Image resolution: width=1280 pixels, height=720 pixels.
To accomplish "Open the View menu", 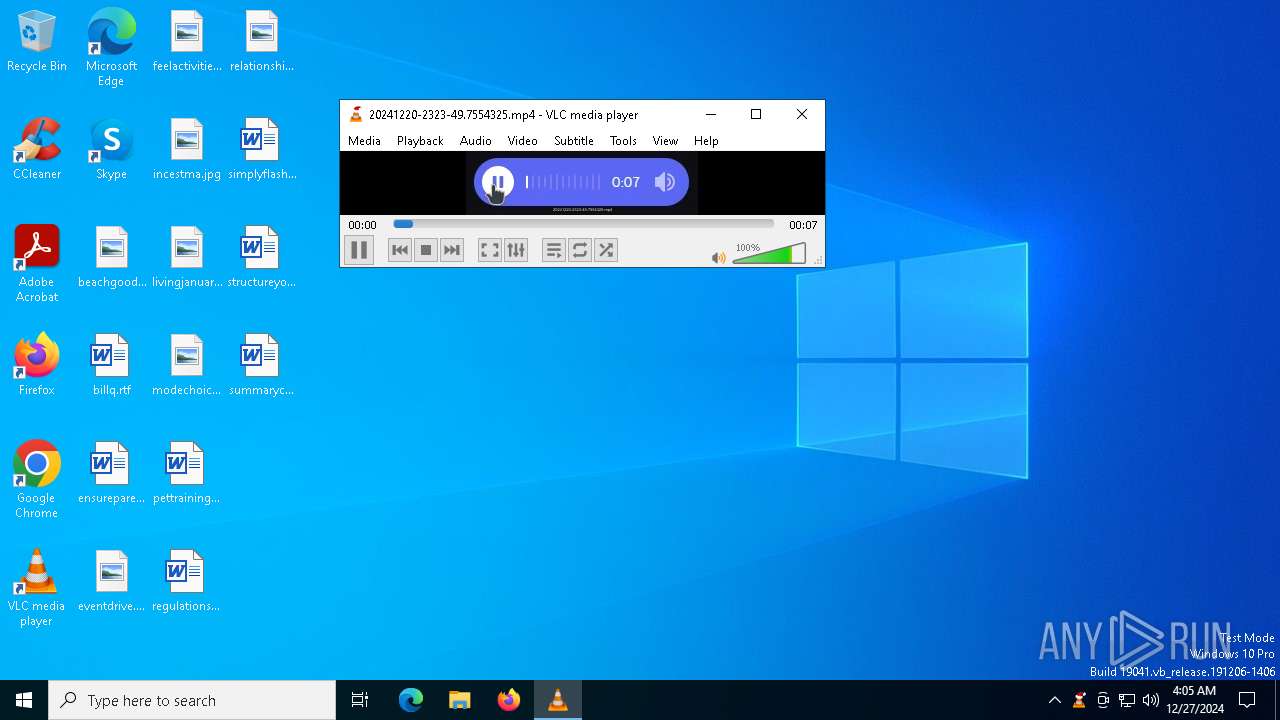I will (665, 141).
